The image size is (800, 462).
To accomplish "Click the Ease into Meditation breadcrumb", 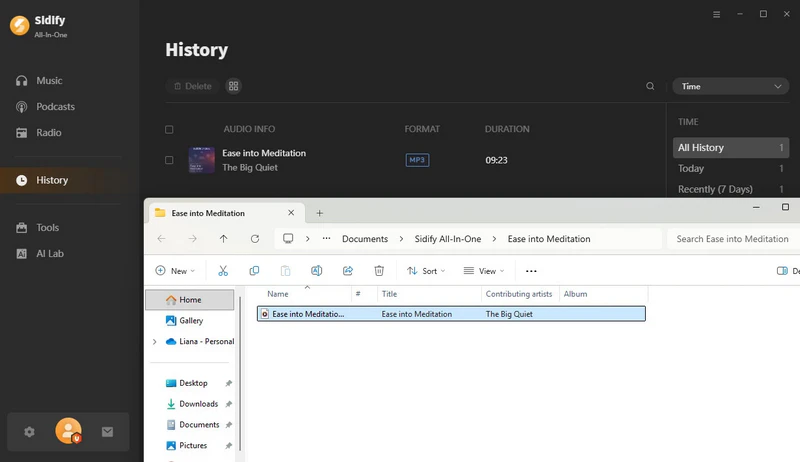I will click(x=549, y=239).
